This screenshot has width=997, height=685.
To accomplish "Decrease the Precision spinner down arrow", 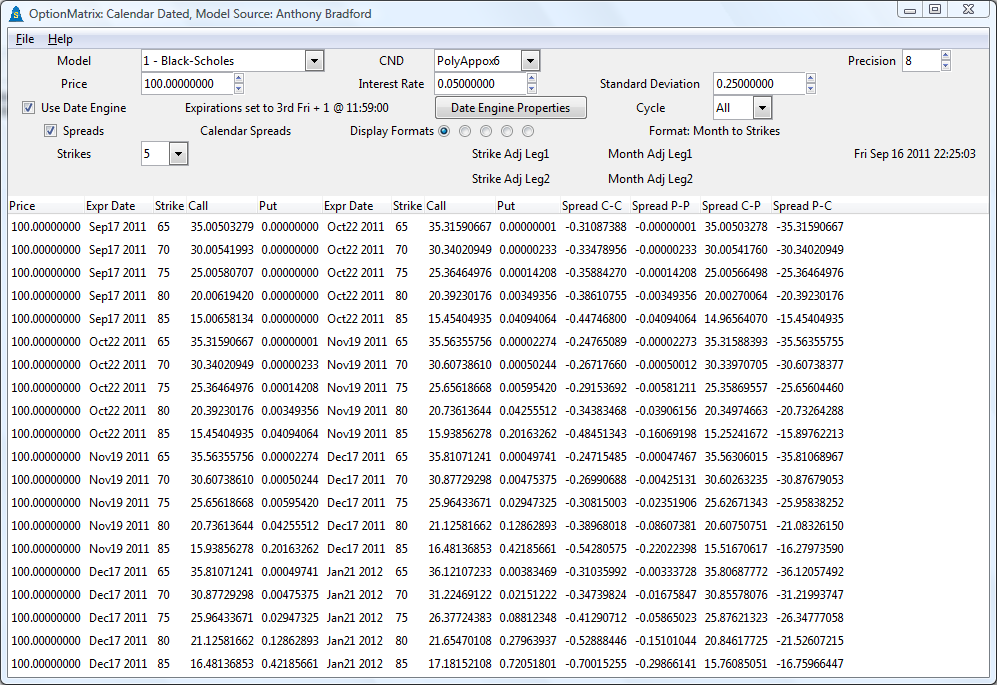I will point(945,67).
